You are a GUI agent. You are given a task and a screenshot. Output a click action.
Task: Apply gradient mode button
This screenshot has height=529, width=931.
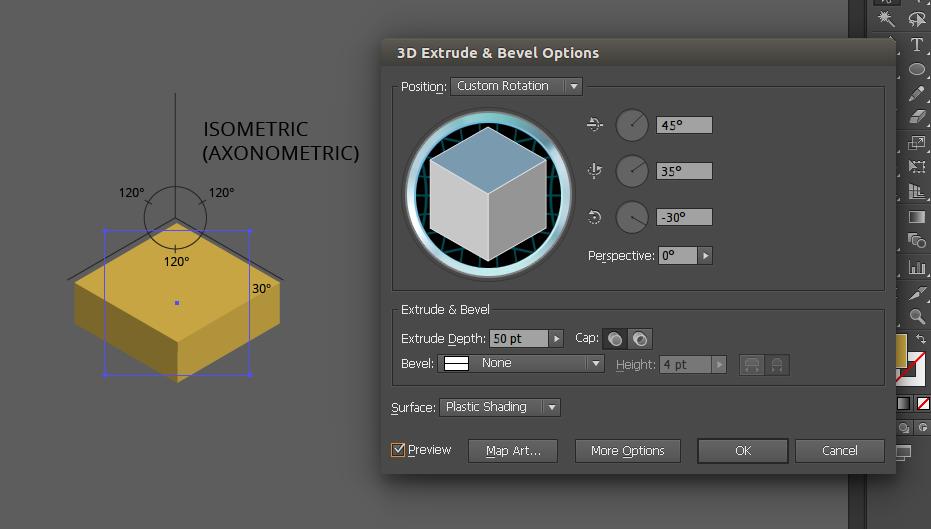[x=903, y=404]
